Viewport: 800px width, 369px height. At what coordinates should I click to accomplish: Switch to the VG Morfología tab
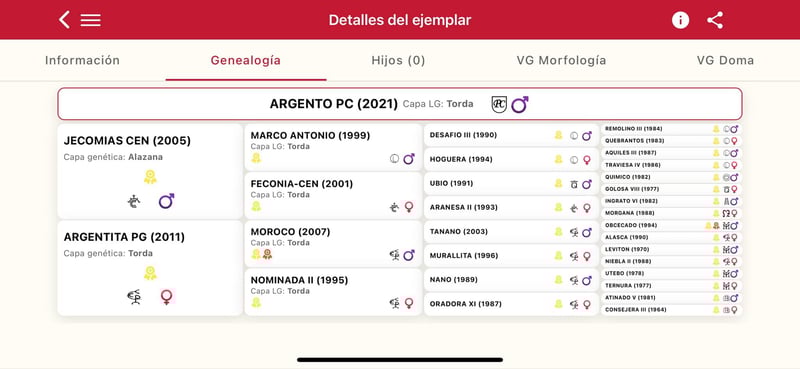coord(561,60)
